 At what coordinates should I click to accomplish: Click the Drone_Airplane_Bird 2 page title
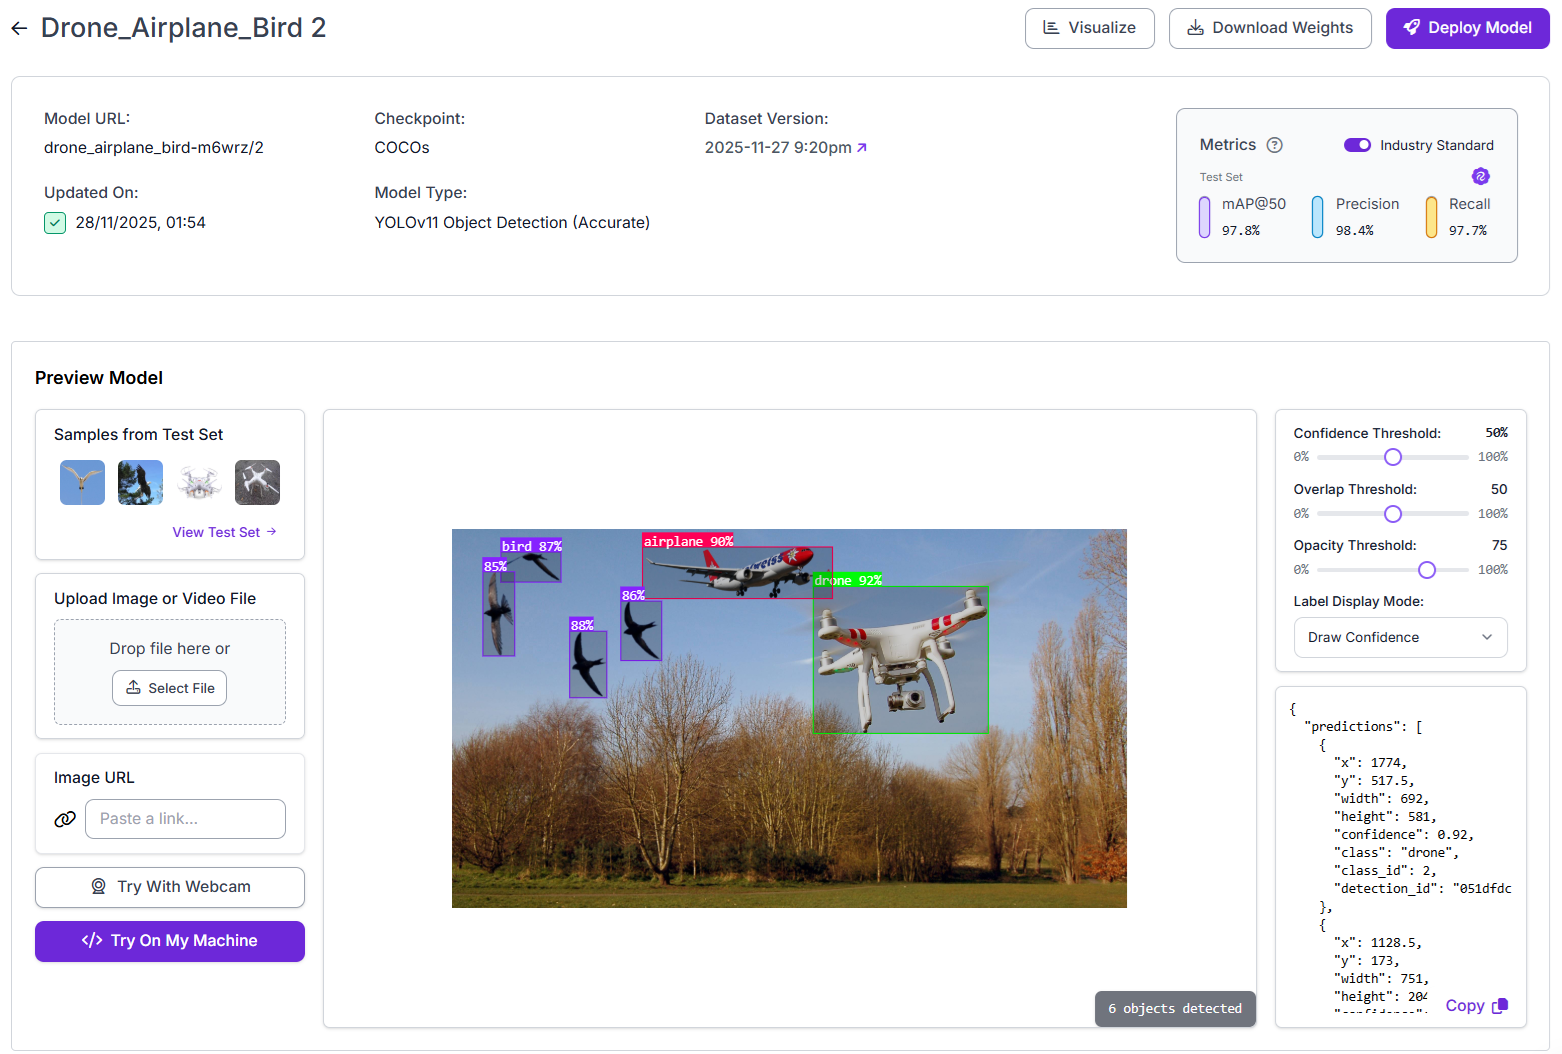click(x=183, y=28)
